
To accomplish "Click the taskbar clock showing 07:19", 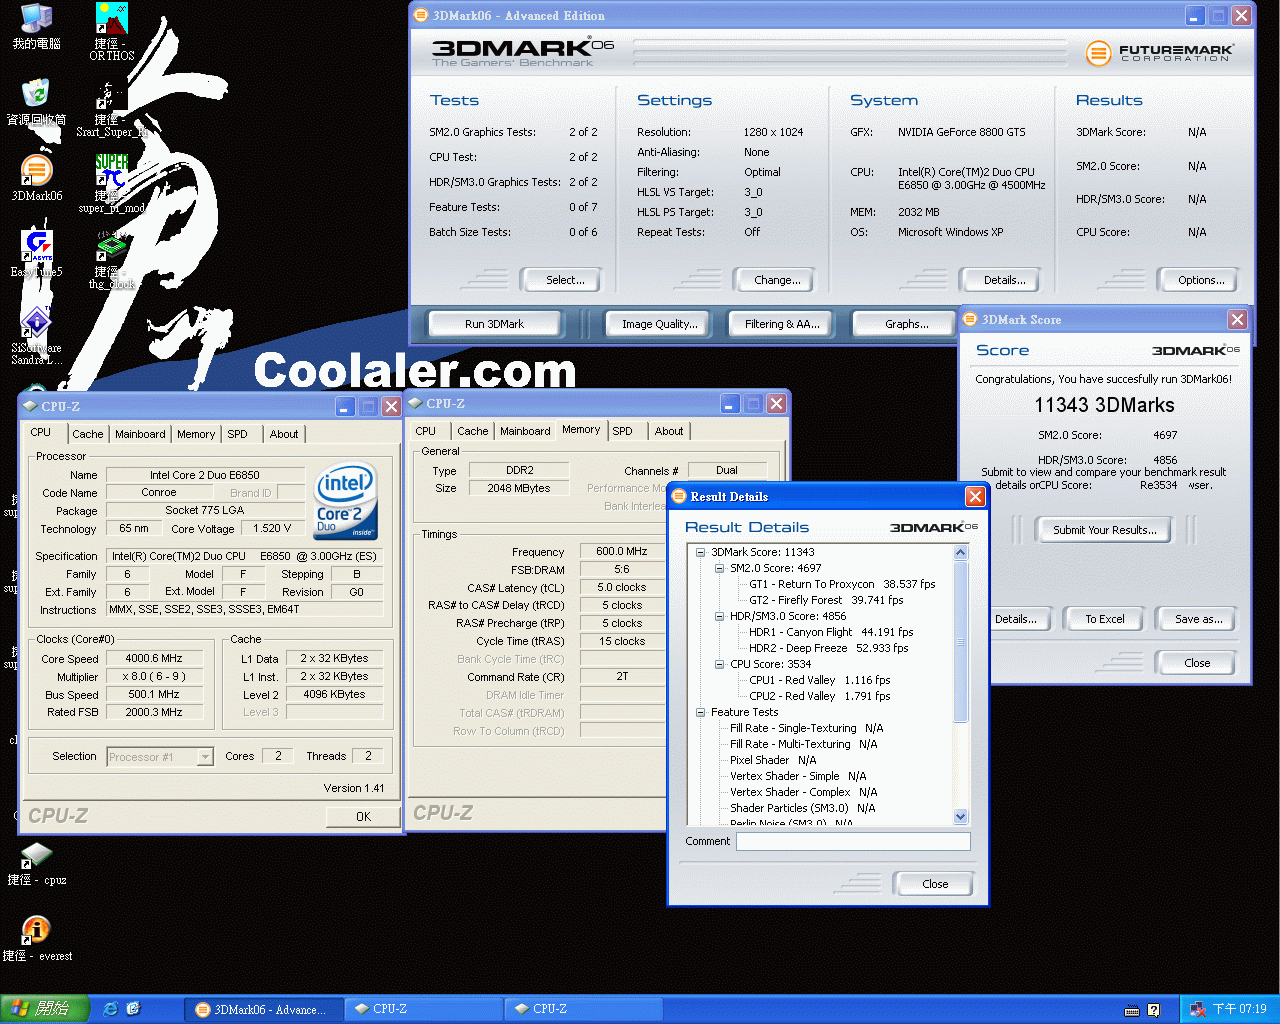I will tap(1239, 1010).
